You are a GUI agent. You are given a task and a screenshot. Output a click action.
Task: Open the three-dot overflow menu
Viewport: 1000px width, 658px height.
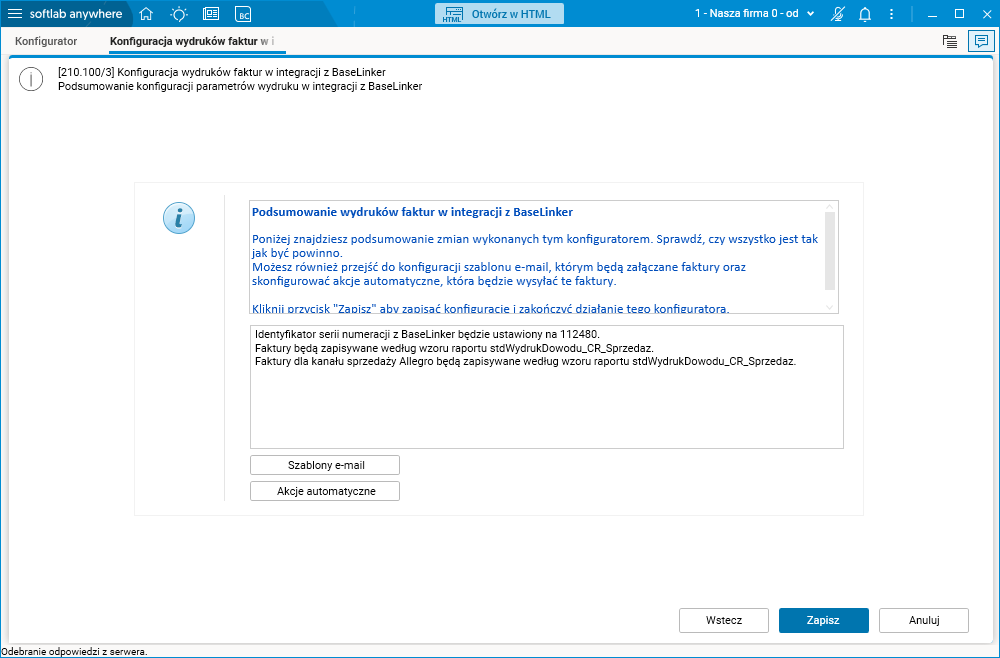coord(891,13)
